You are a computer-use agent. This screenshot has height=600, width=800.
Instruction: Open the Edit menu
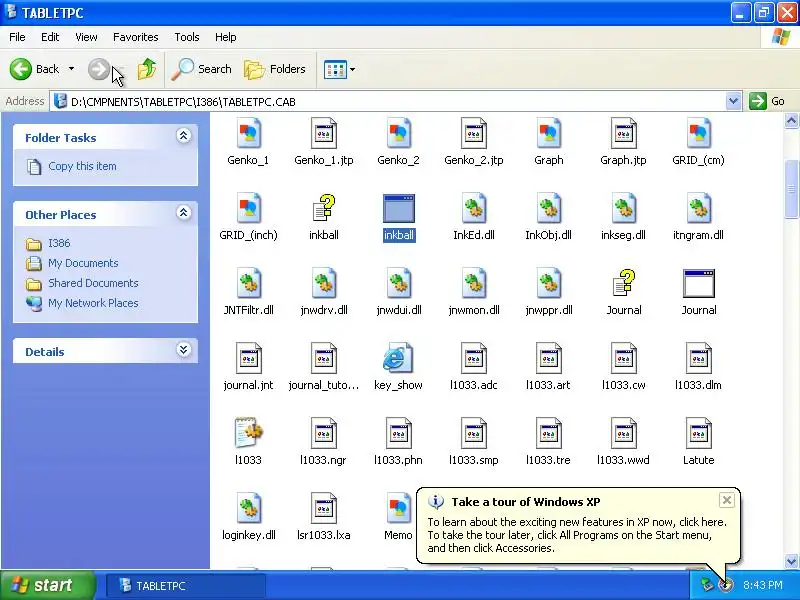[x=50, y=37]
